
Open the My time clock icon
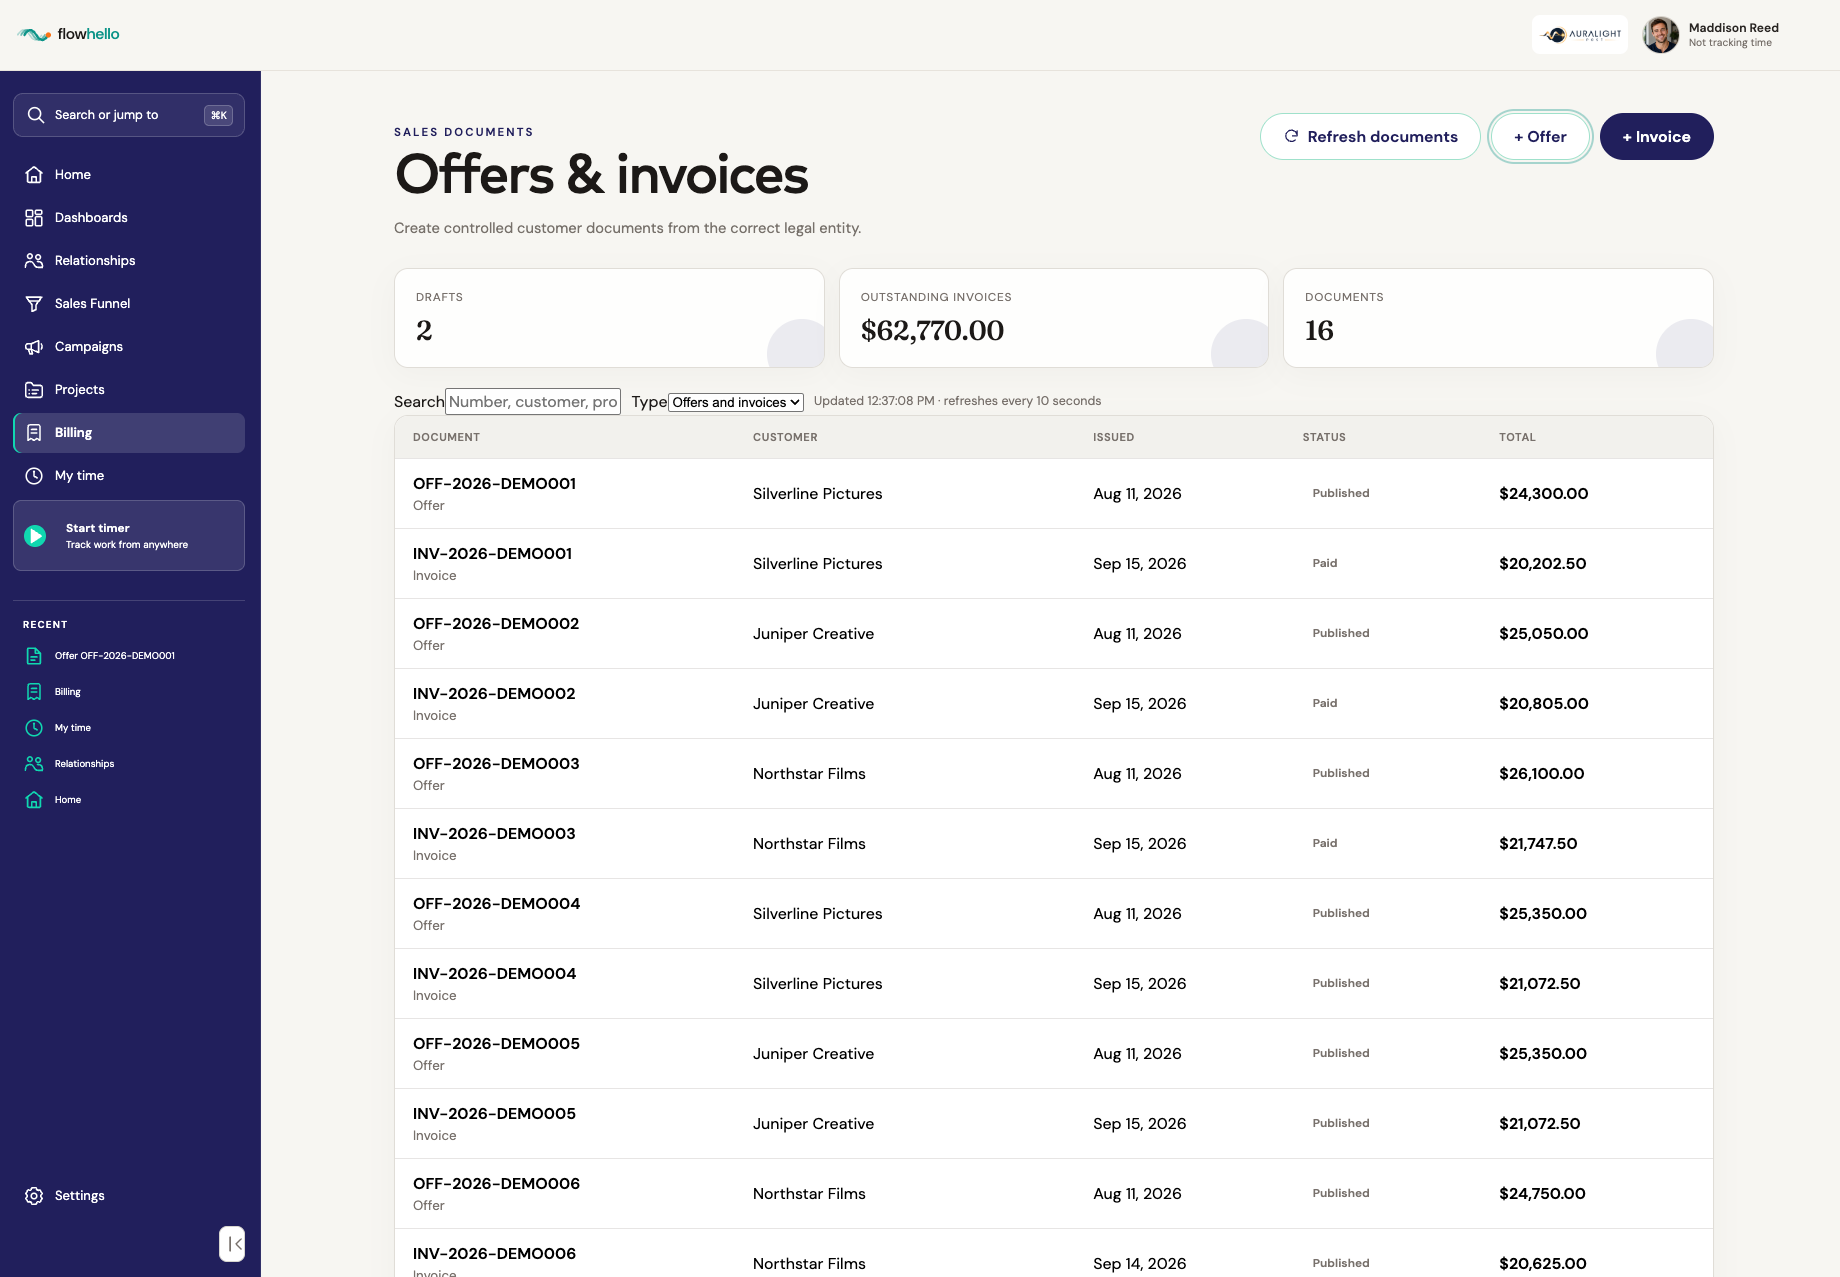(x=34, y=476)
